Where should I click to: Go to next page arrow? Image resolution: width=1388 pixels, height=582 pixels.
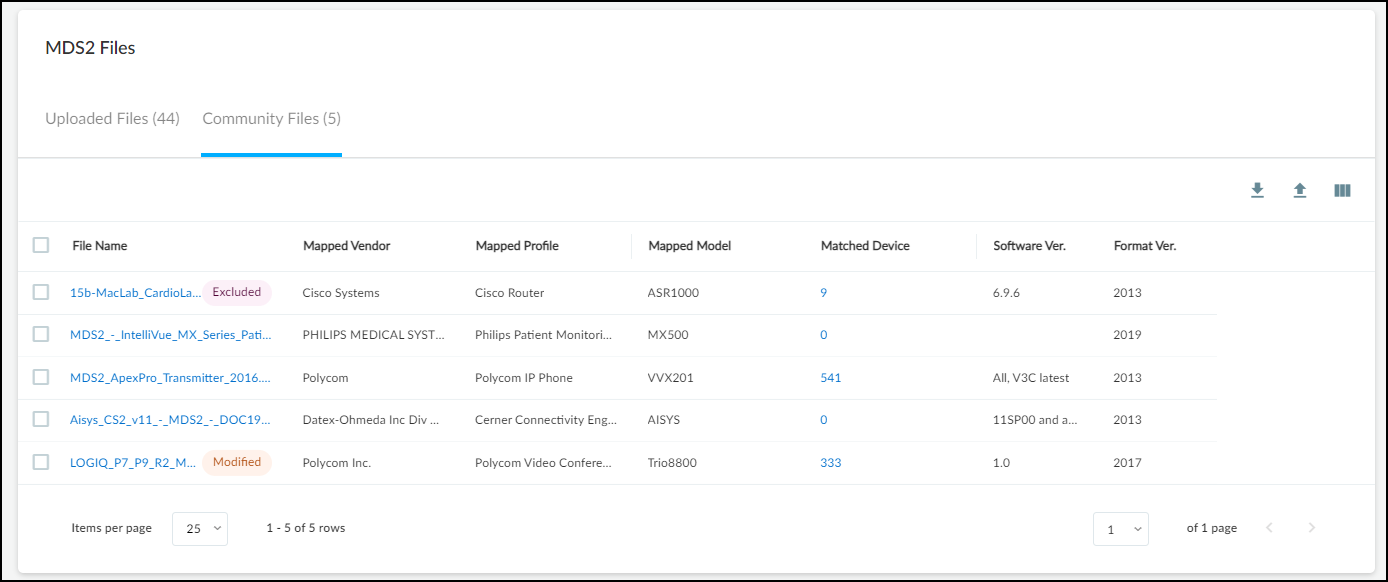[x=1312, y=528]
